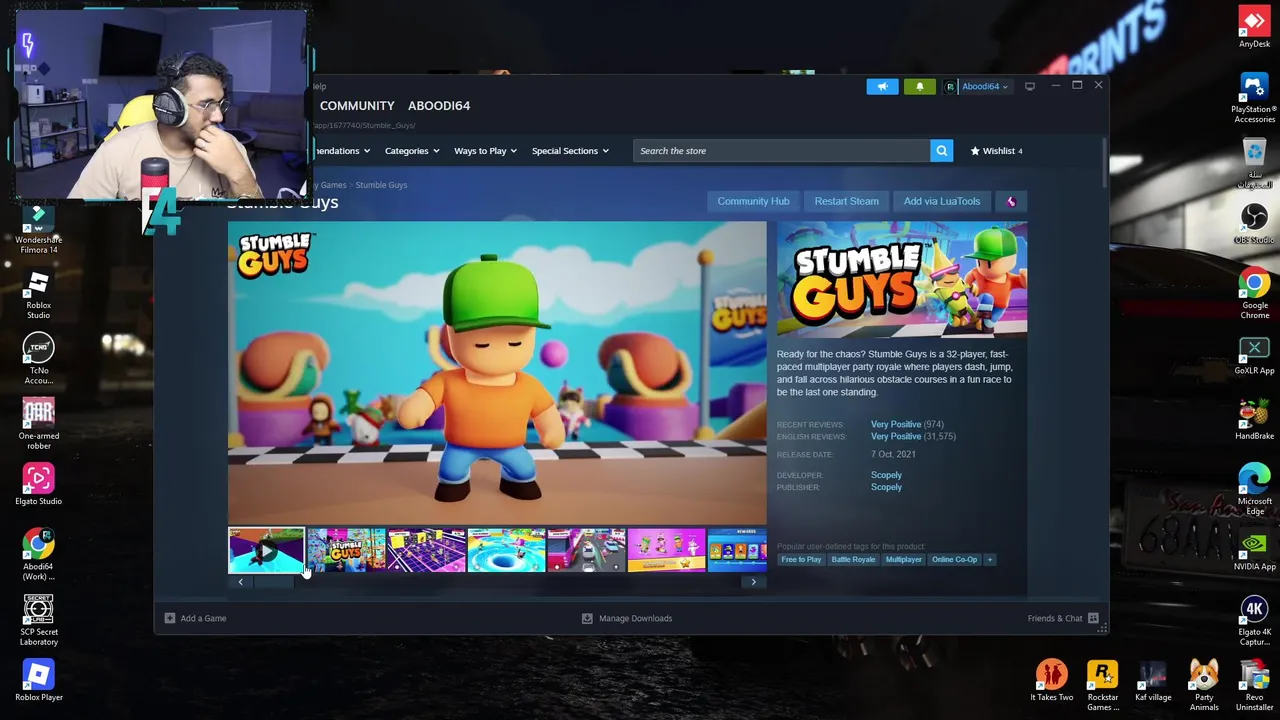Open Wondershare Filmora 14 desktop icon
The width and height of the screenshot is (1280, 720).
38,229
